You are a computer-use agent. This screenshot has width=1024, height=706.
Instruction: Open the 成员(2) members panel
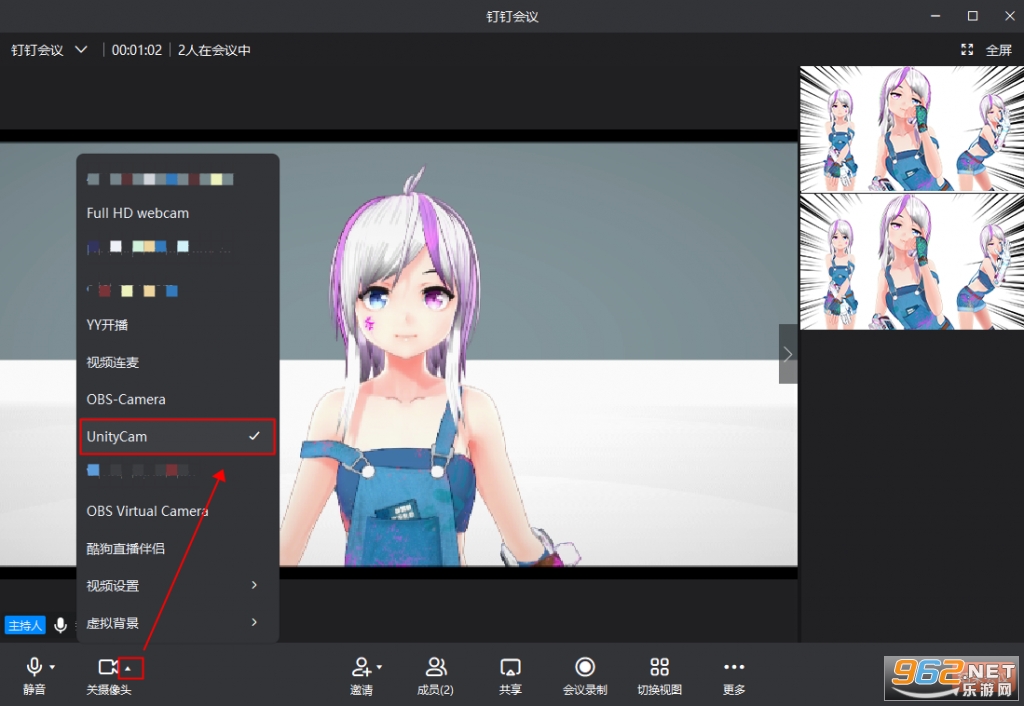[436, 675]
